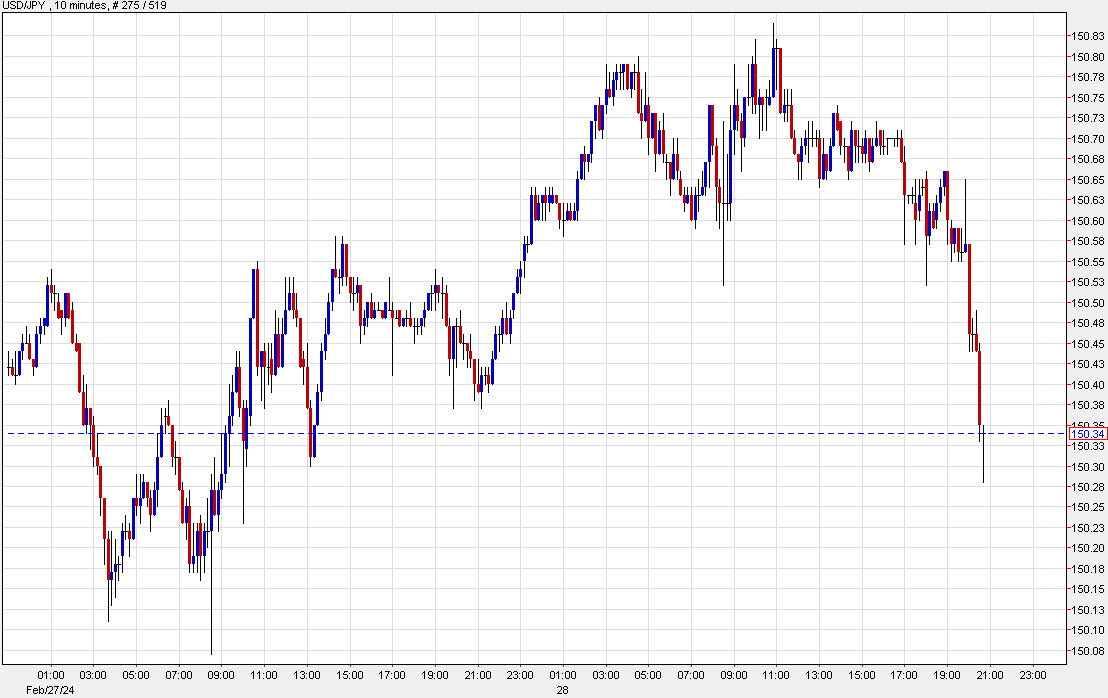
Task: Click the 28 date label on time axis
Action: (562, 690)
